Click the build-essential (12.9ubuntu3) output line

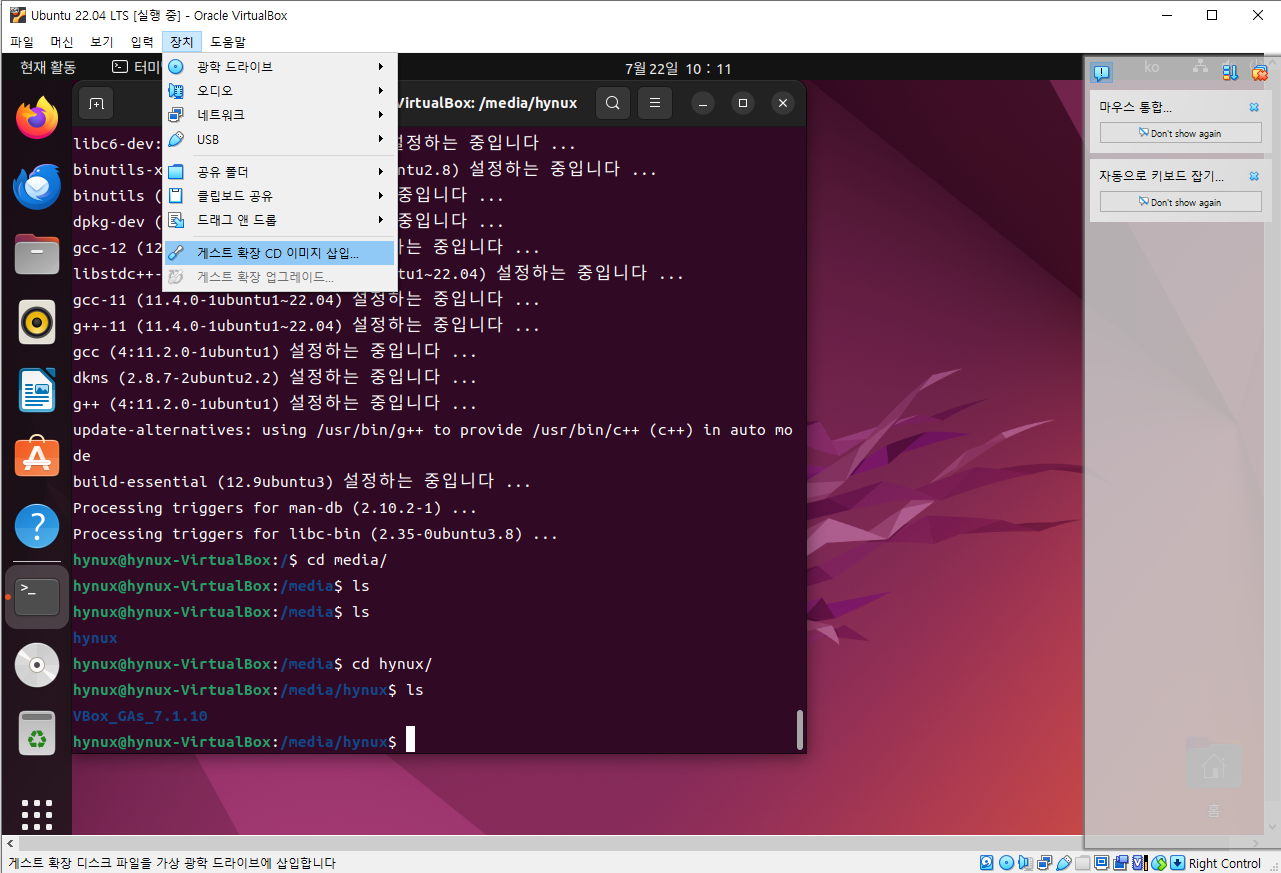[302, 481]
